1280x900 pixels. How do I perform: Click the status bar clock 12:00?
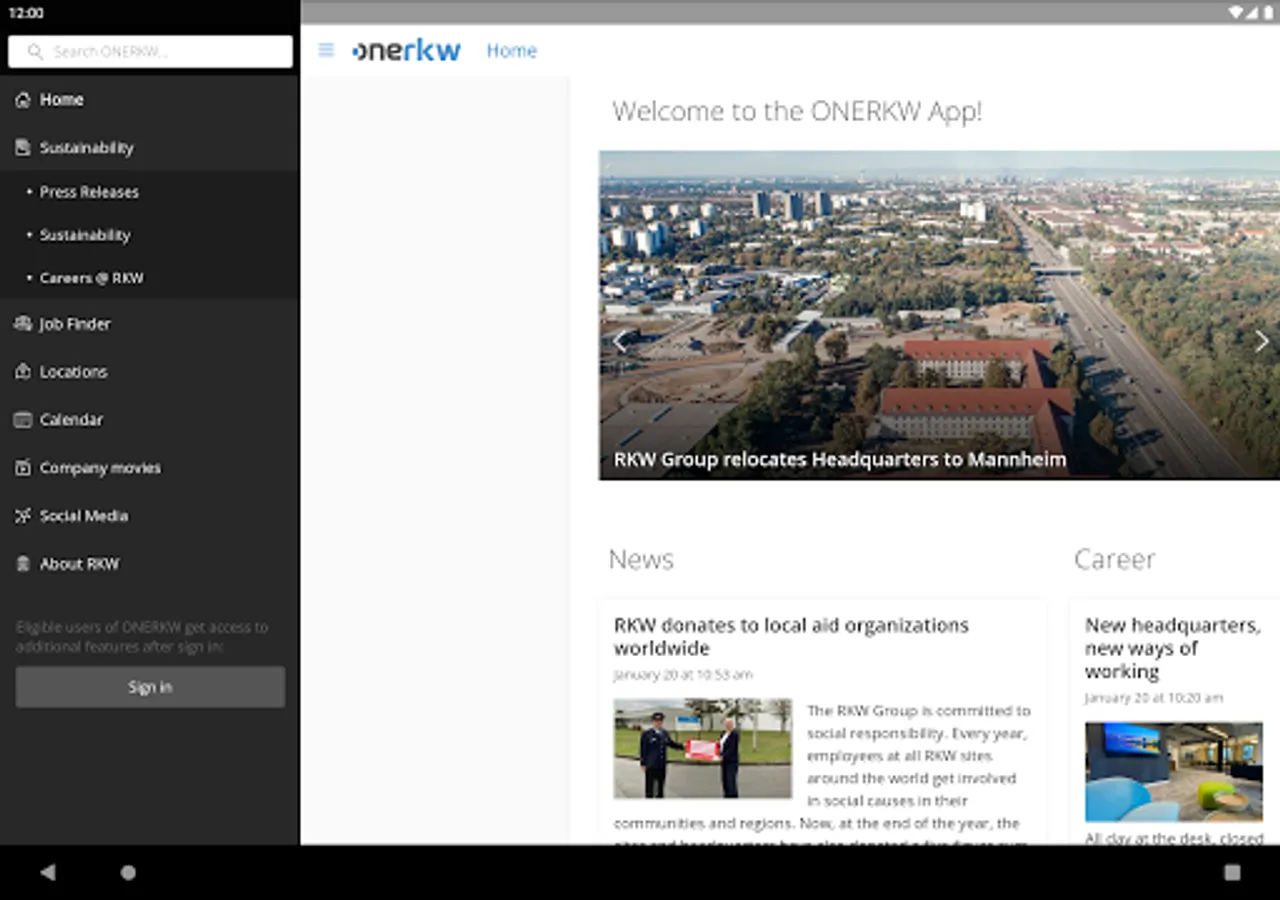pyautogui.click(x=26, y=13)
